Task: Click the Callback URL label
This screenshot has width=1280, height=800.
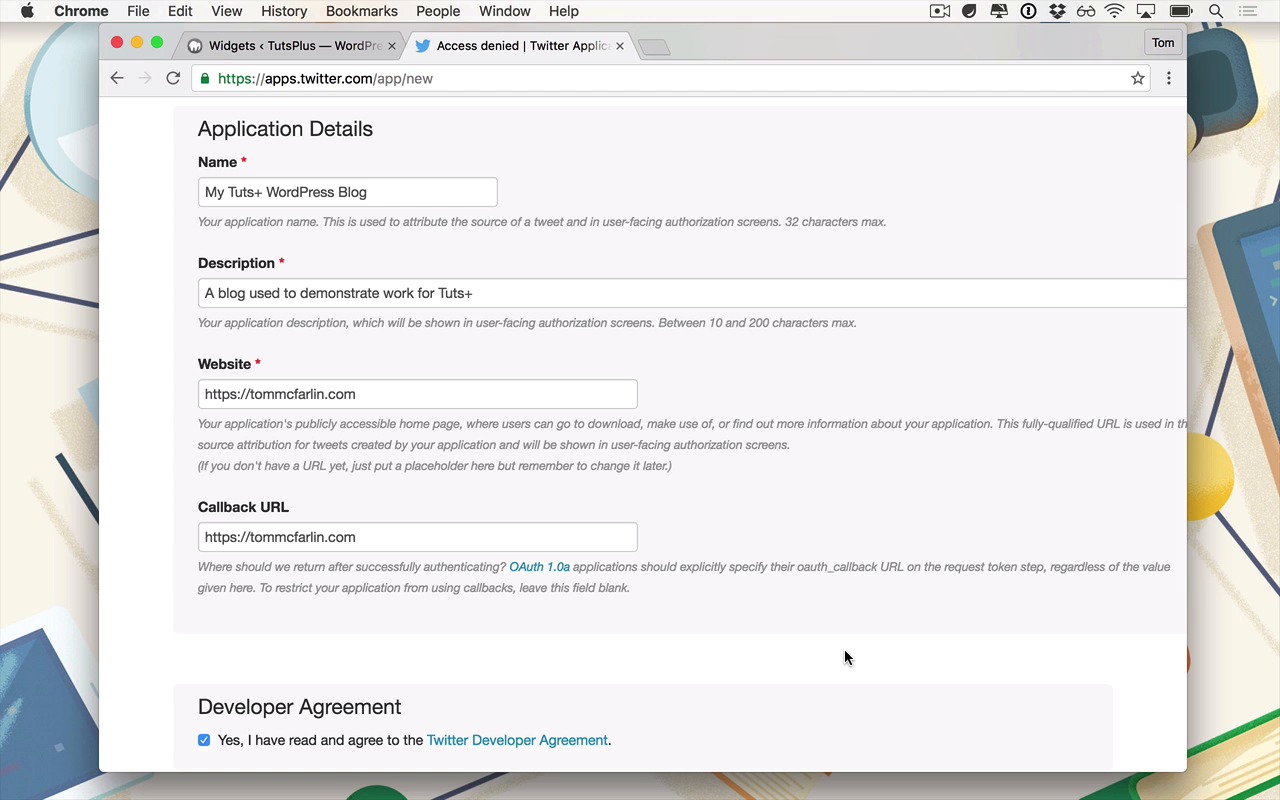Action: pos(243,507)
